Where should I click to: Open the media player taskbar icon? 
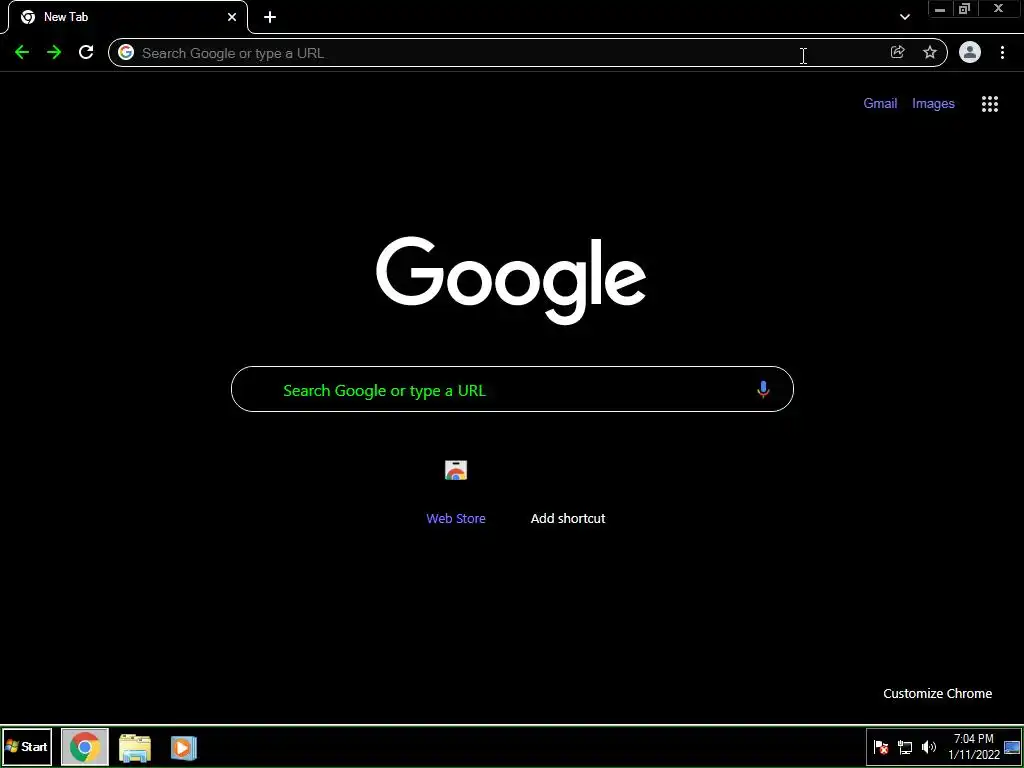pyautogui.click(x=184, y=747)
